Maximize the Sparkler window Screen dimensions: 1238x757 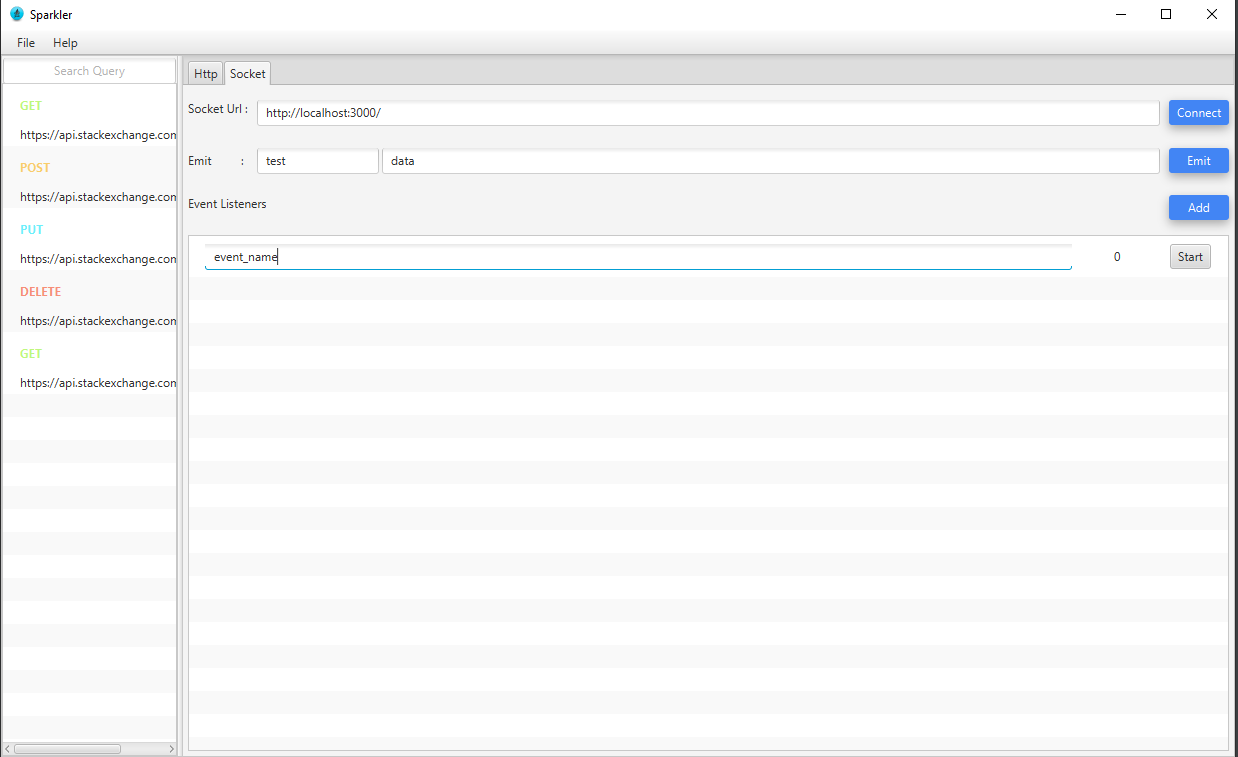point(1166,14)
